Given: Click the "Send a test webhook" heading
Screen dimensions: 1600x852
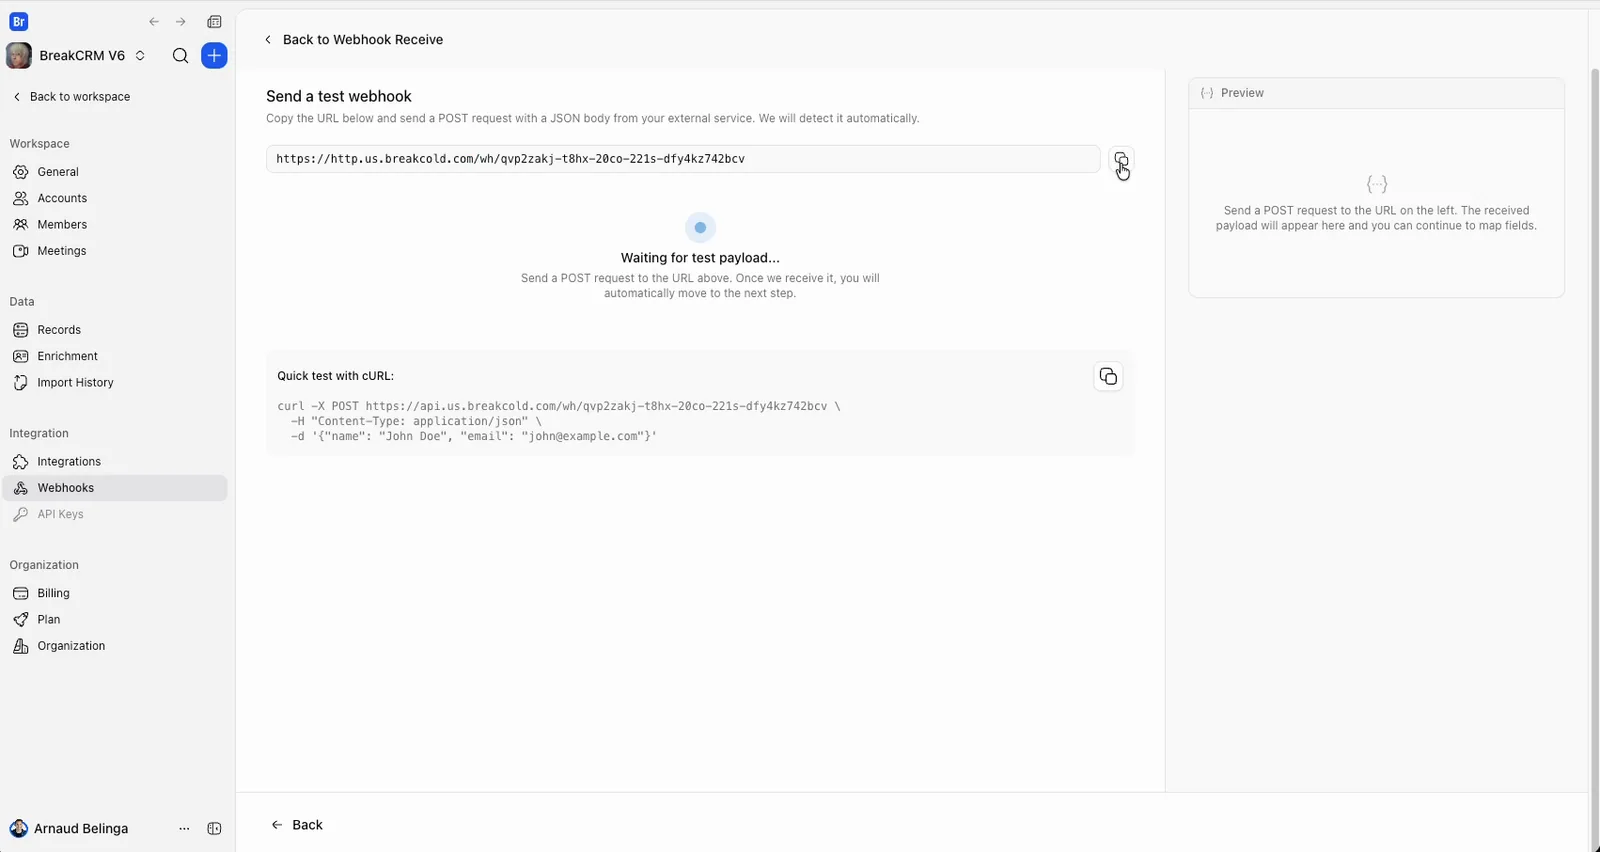Looking at the screenshot, I should [x=339, y=96].
